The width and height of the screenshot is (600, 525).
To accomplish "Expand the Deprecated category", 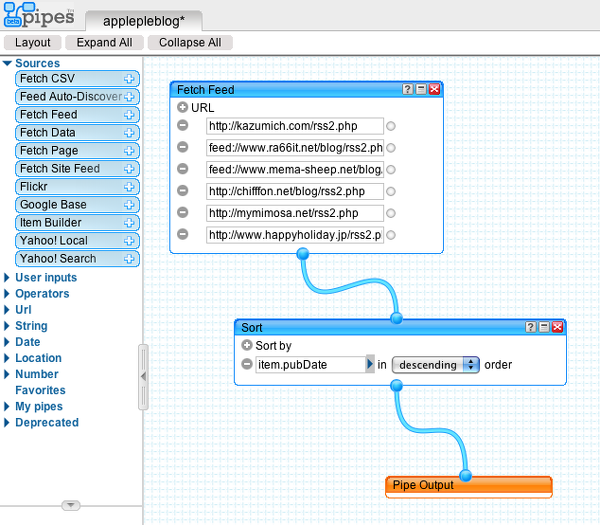I will [x=7, y=422].
